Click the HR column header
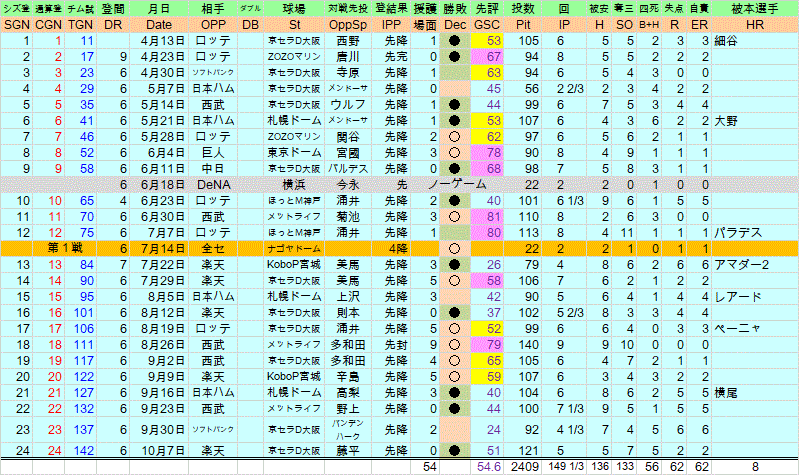Screen dimensions: 799x475 [755, 25]
